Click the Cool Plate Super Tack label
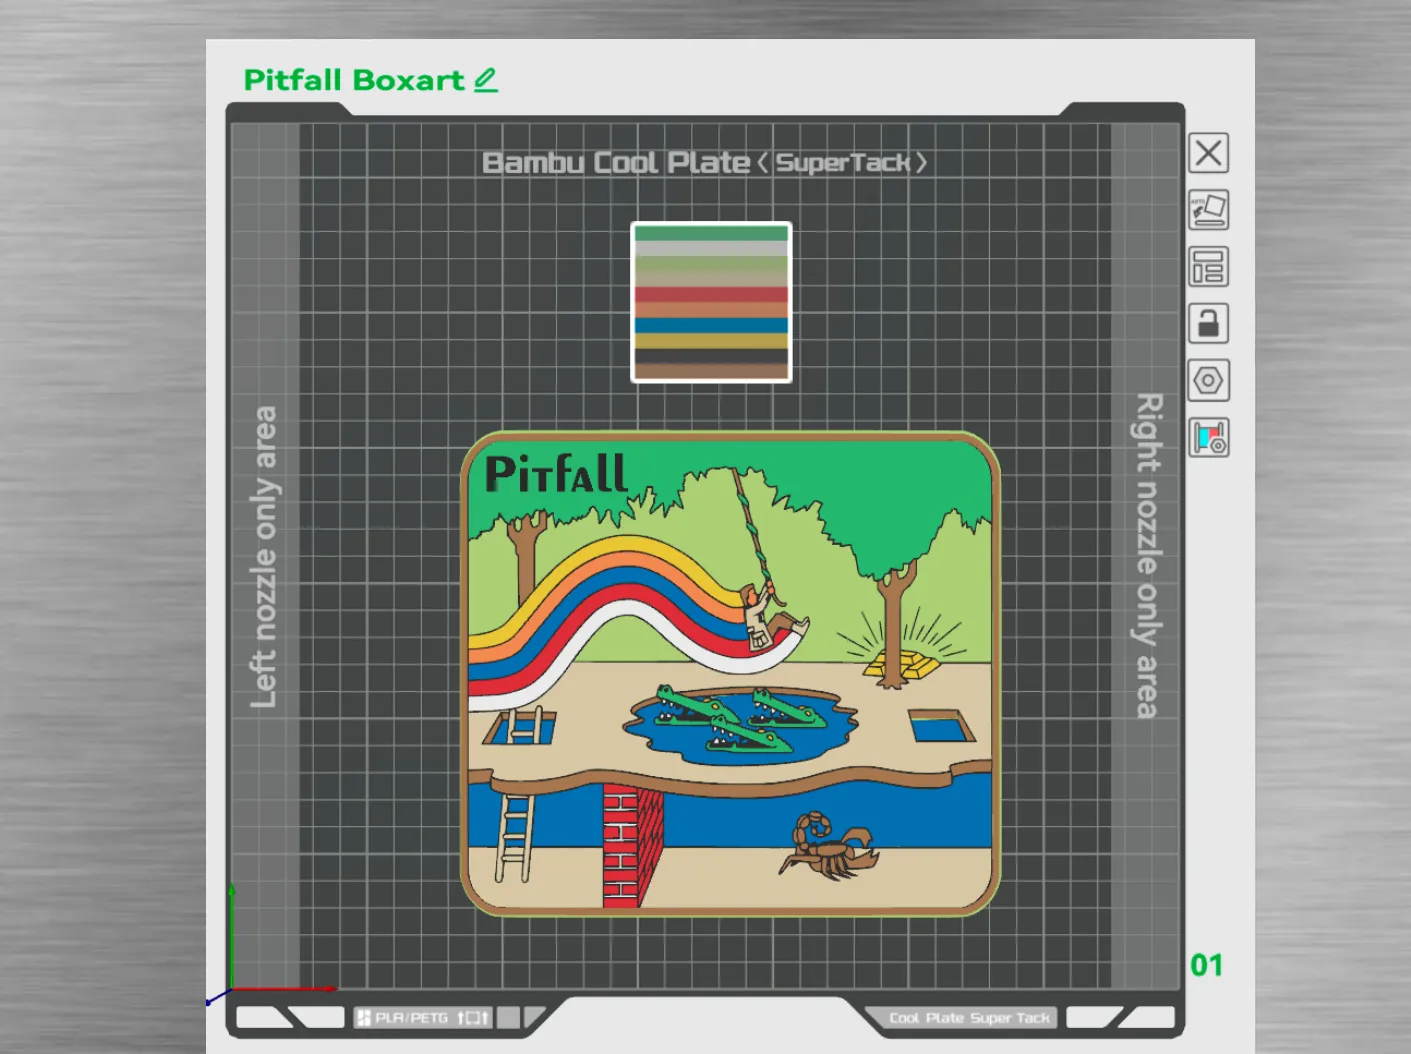Screen dimensions: 1411x1054 tap(970, 1018)
